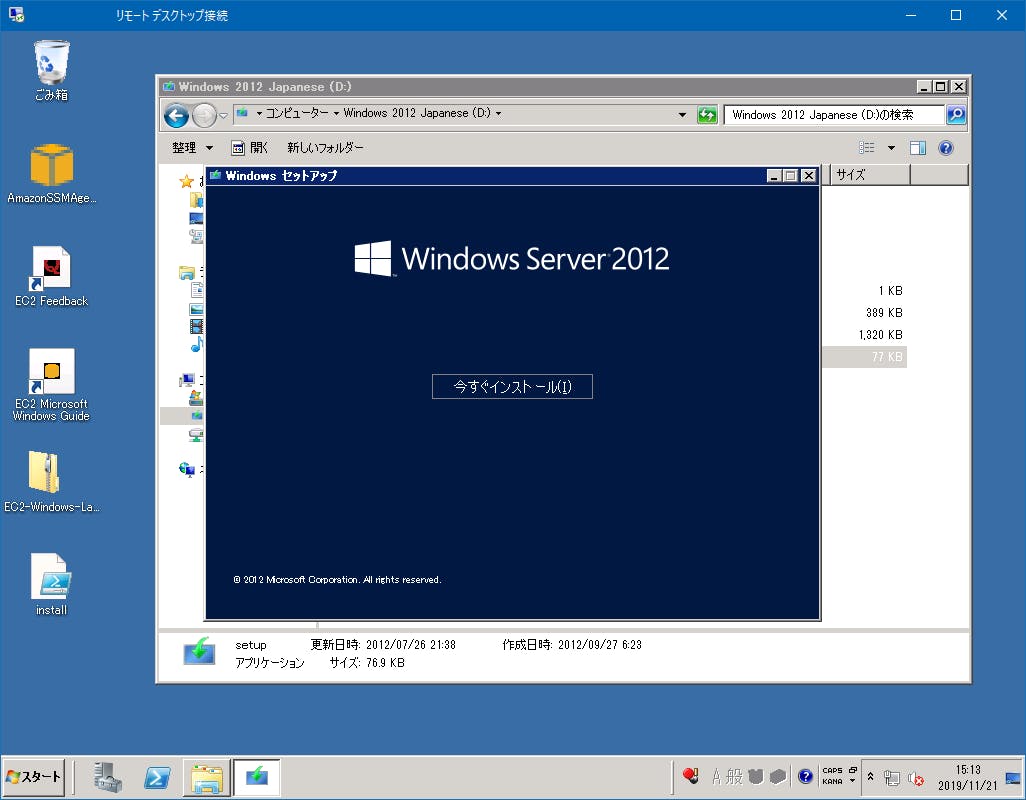The width and height of the screenshot is (1026, 800).
Task: Close the Windows セットアップ dialog
Action: pyautogui.click(x=809, y=175)
